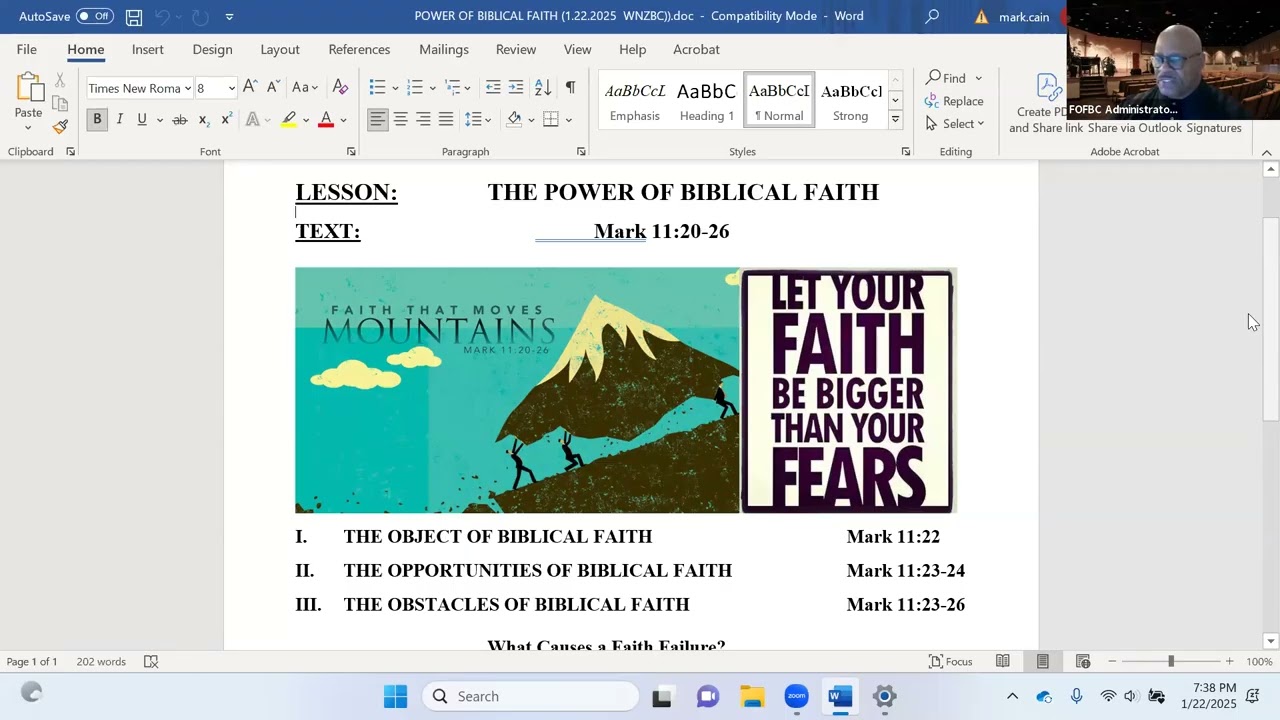Apply the Emphasis style
This screenshot has width=1280, height=720.
[634, 100]
